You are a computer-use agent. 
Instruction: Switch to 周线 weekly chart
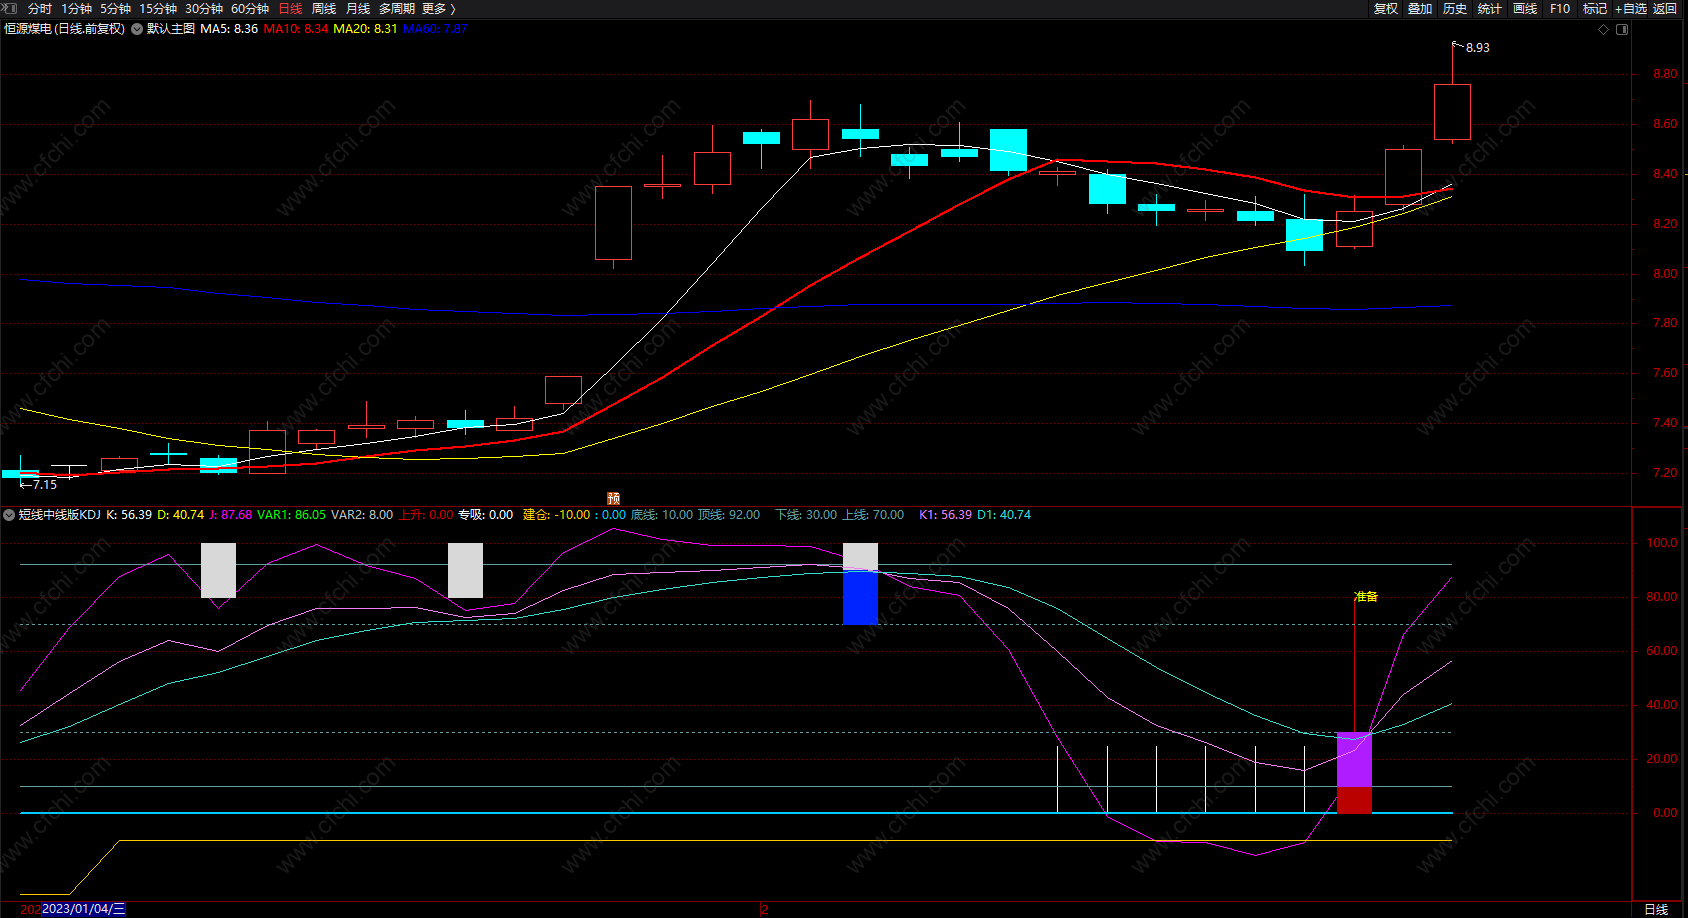pyautogui.click(x=324, y=8)
